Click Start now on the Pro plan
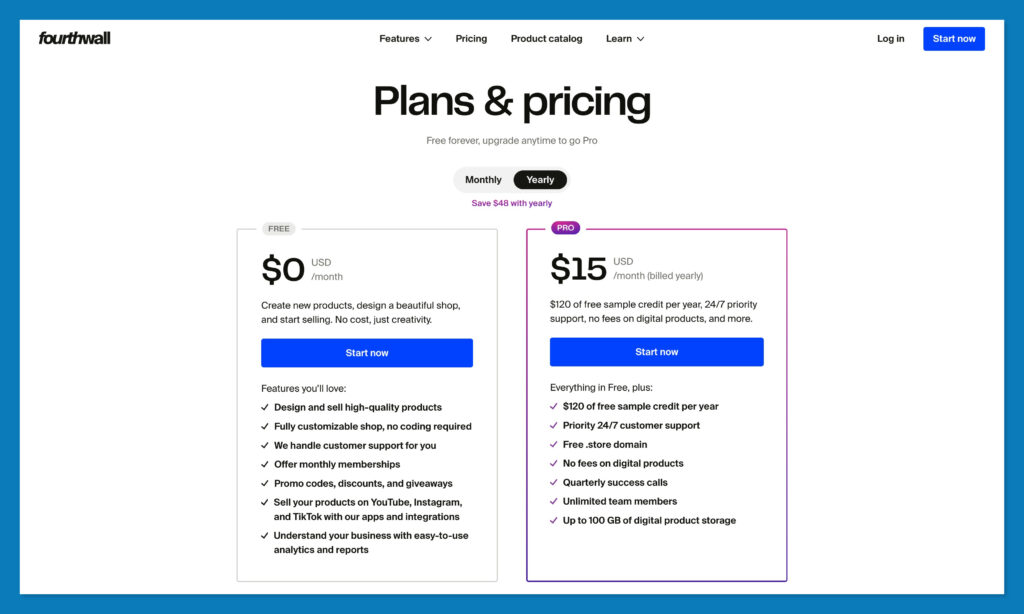 coord(656,351)
